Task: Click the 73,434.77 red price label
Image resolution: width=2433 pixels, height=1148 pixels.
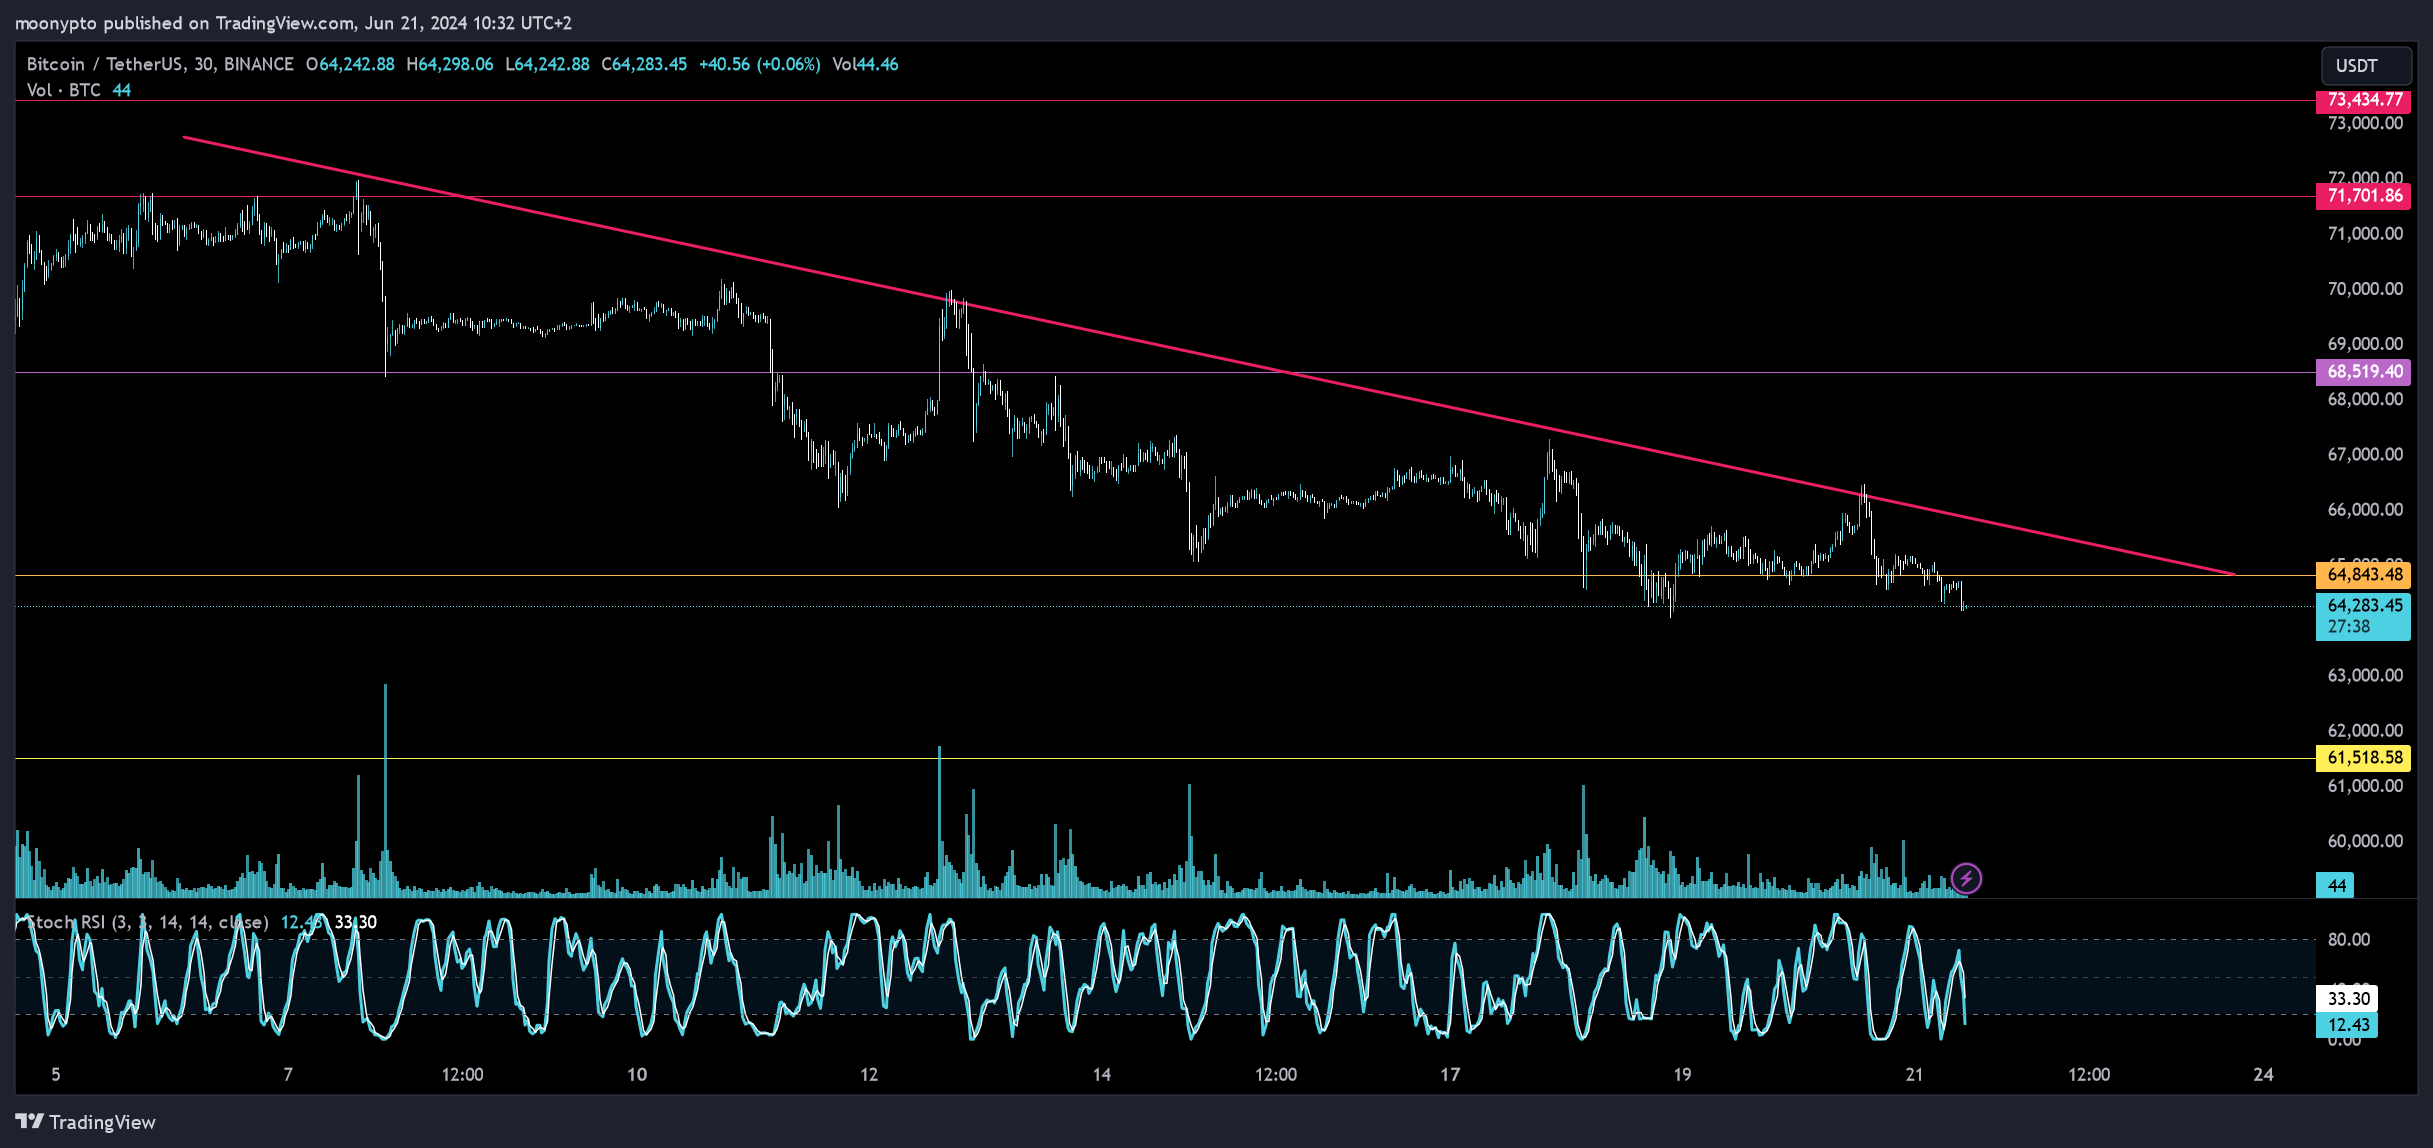Action: pos(2364,100)
